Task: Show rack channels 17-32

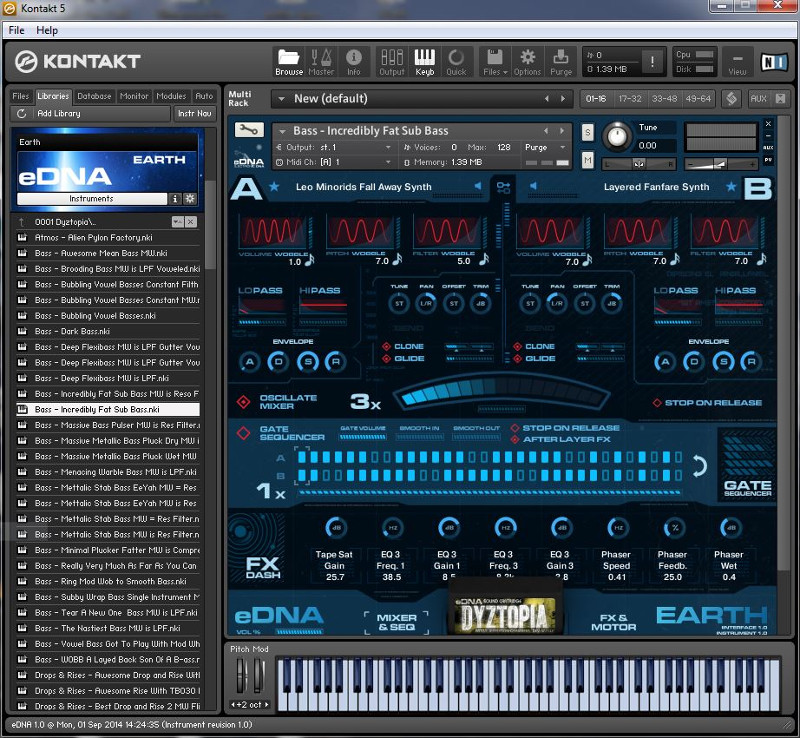Action: click(x=630, y=99)
